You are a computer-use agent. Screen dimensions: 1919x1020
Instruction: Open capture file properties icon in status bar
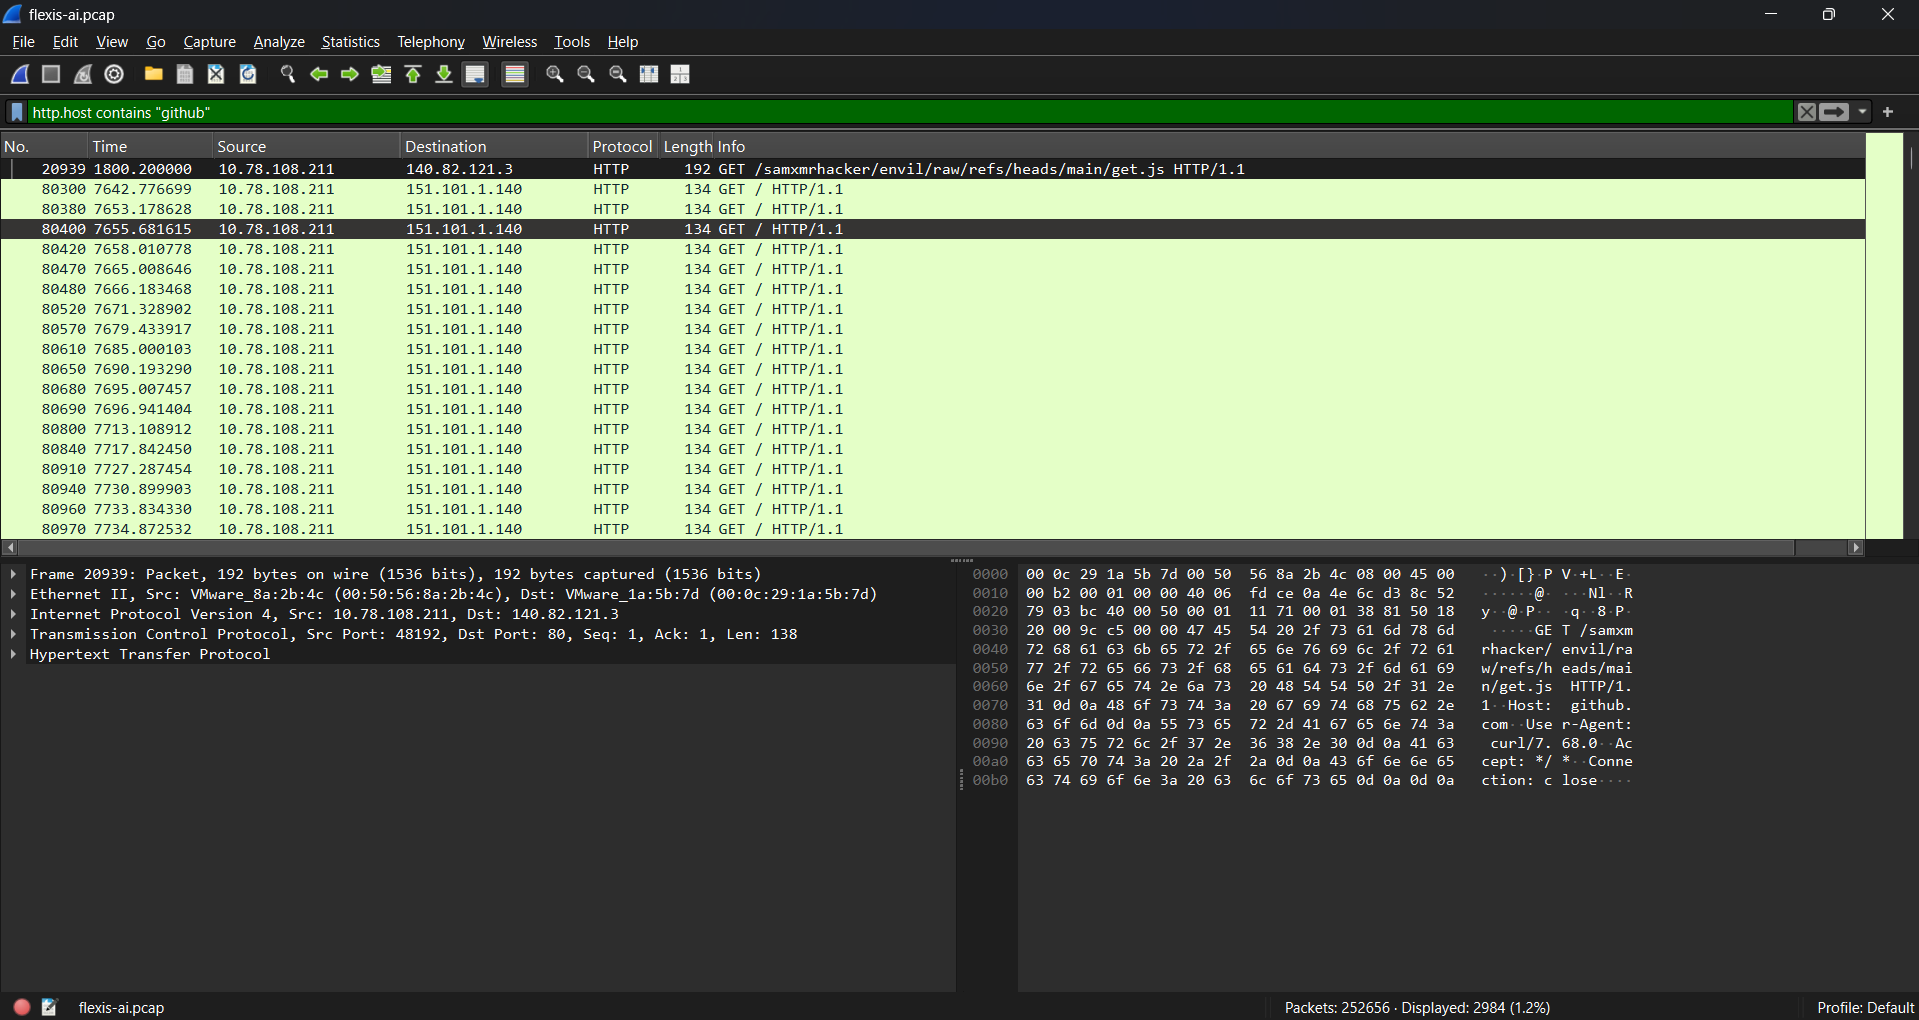click(x=49, y=1007)
